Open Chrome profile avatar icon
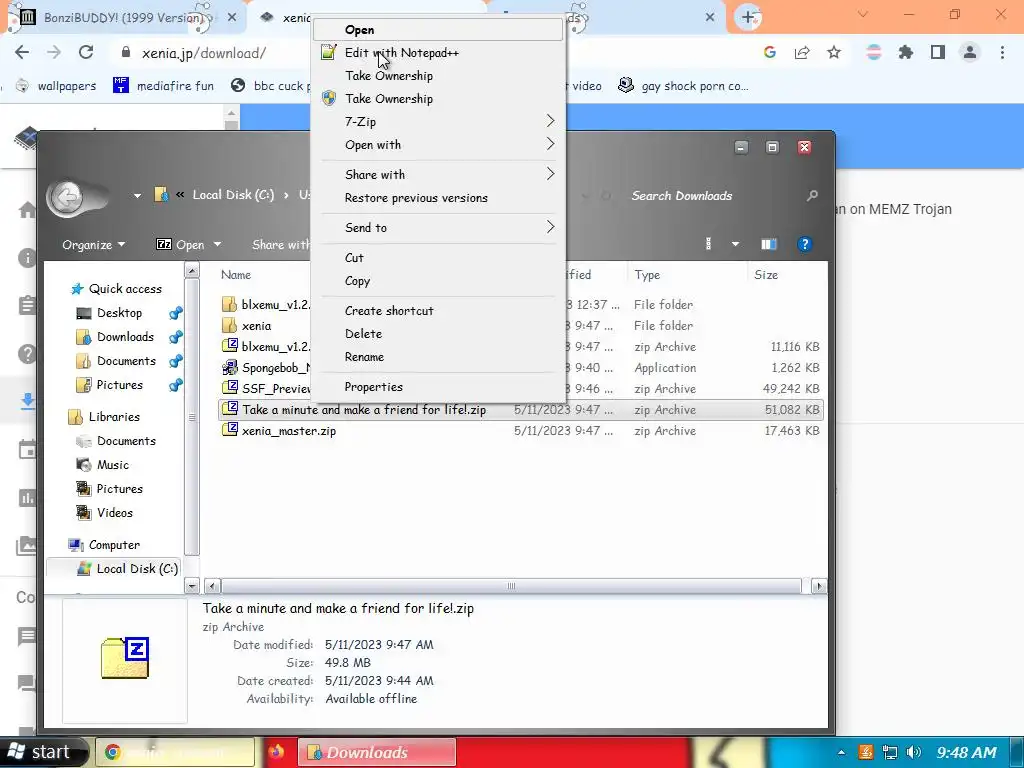Screen dimensions: 1024x768 pos(970,53)
